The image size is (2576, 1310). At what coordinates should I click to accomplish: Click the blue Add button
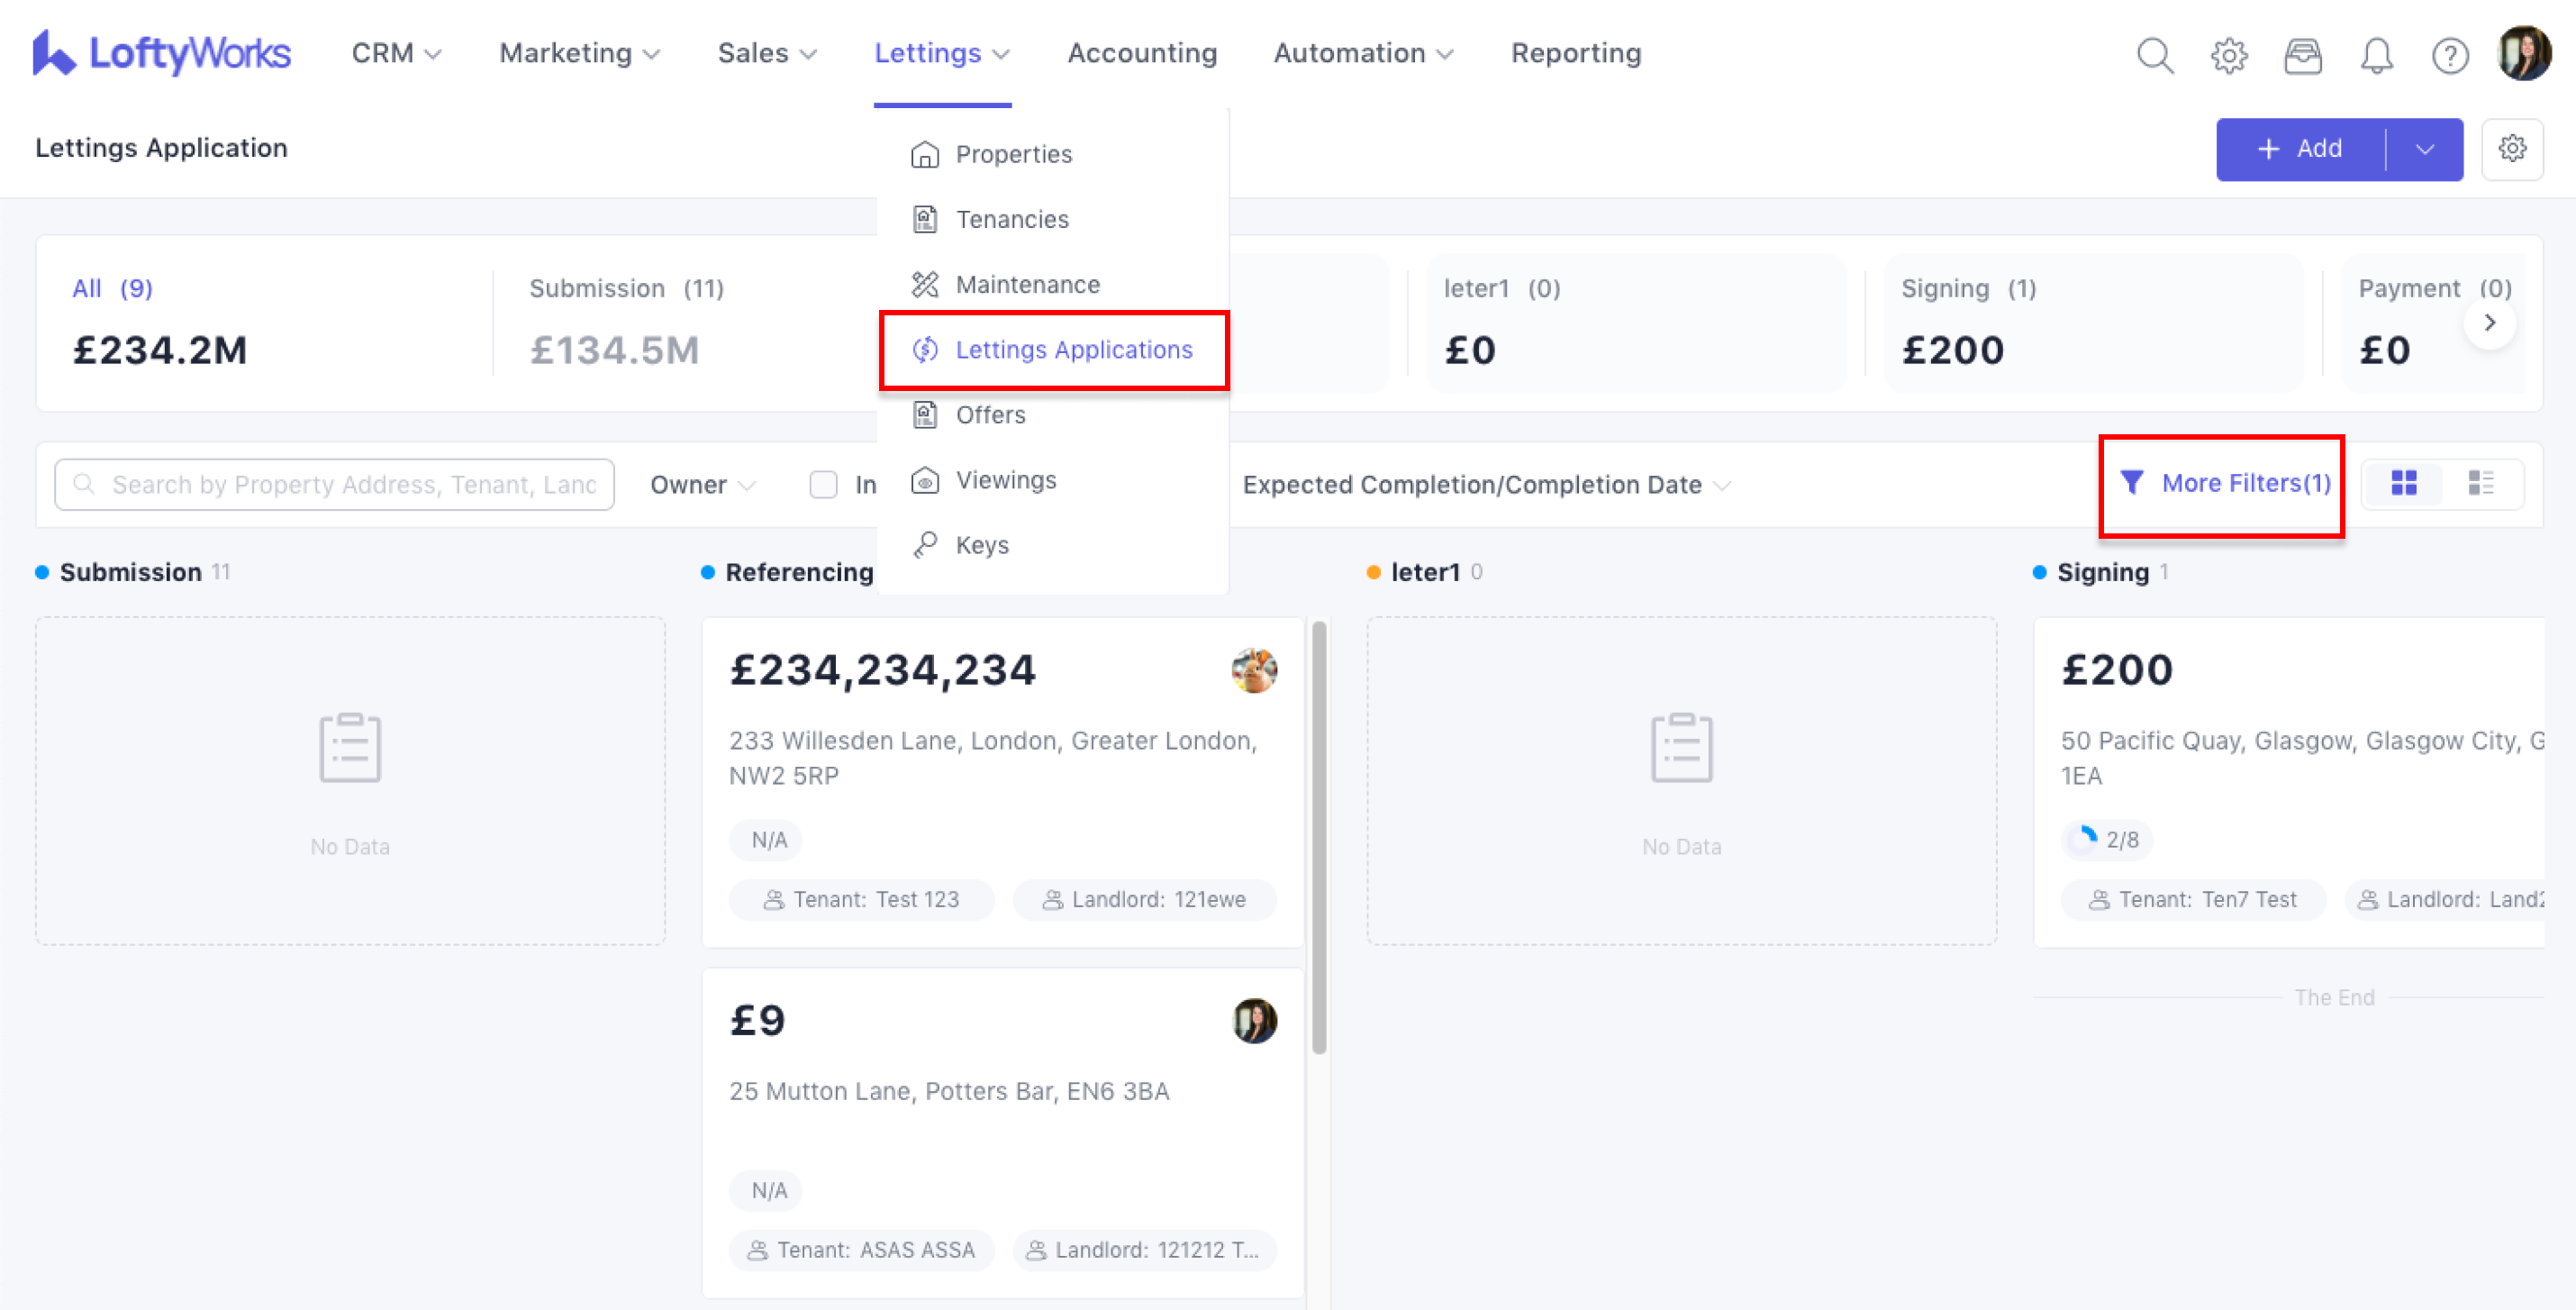click(x=2299, y=149)
